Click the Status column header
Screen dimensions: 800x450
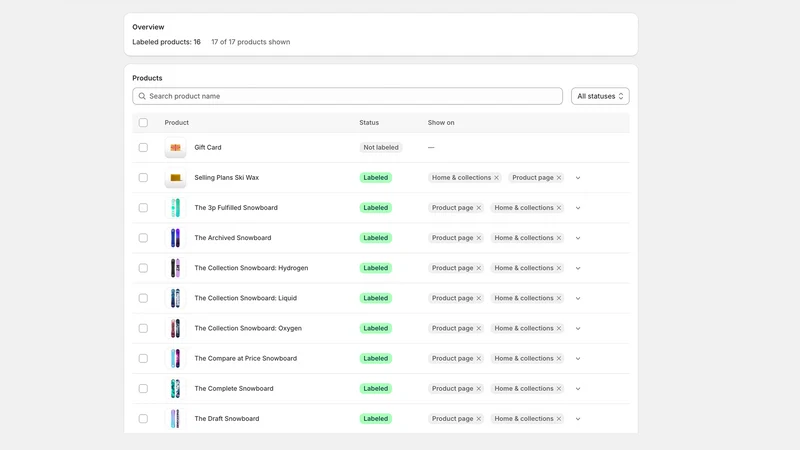click(x=369, y=122)
